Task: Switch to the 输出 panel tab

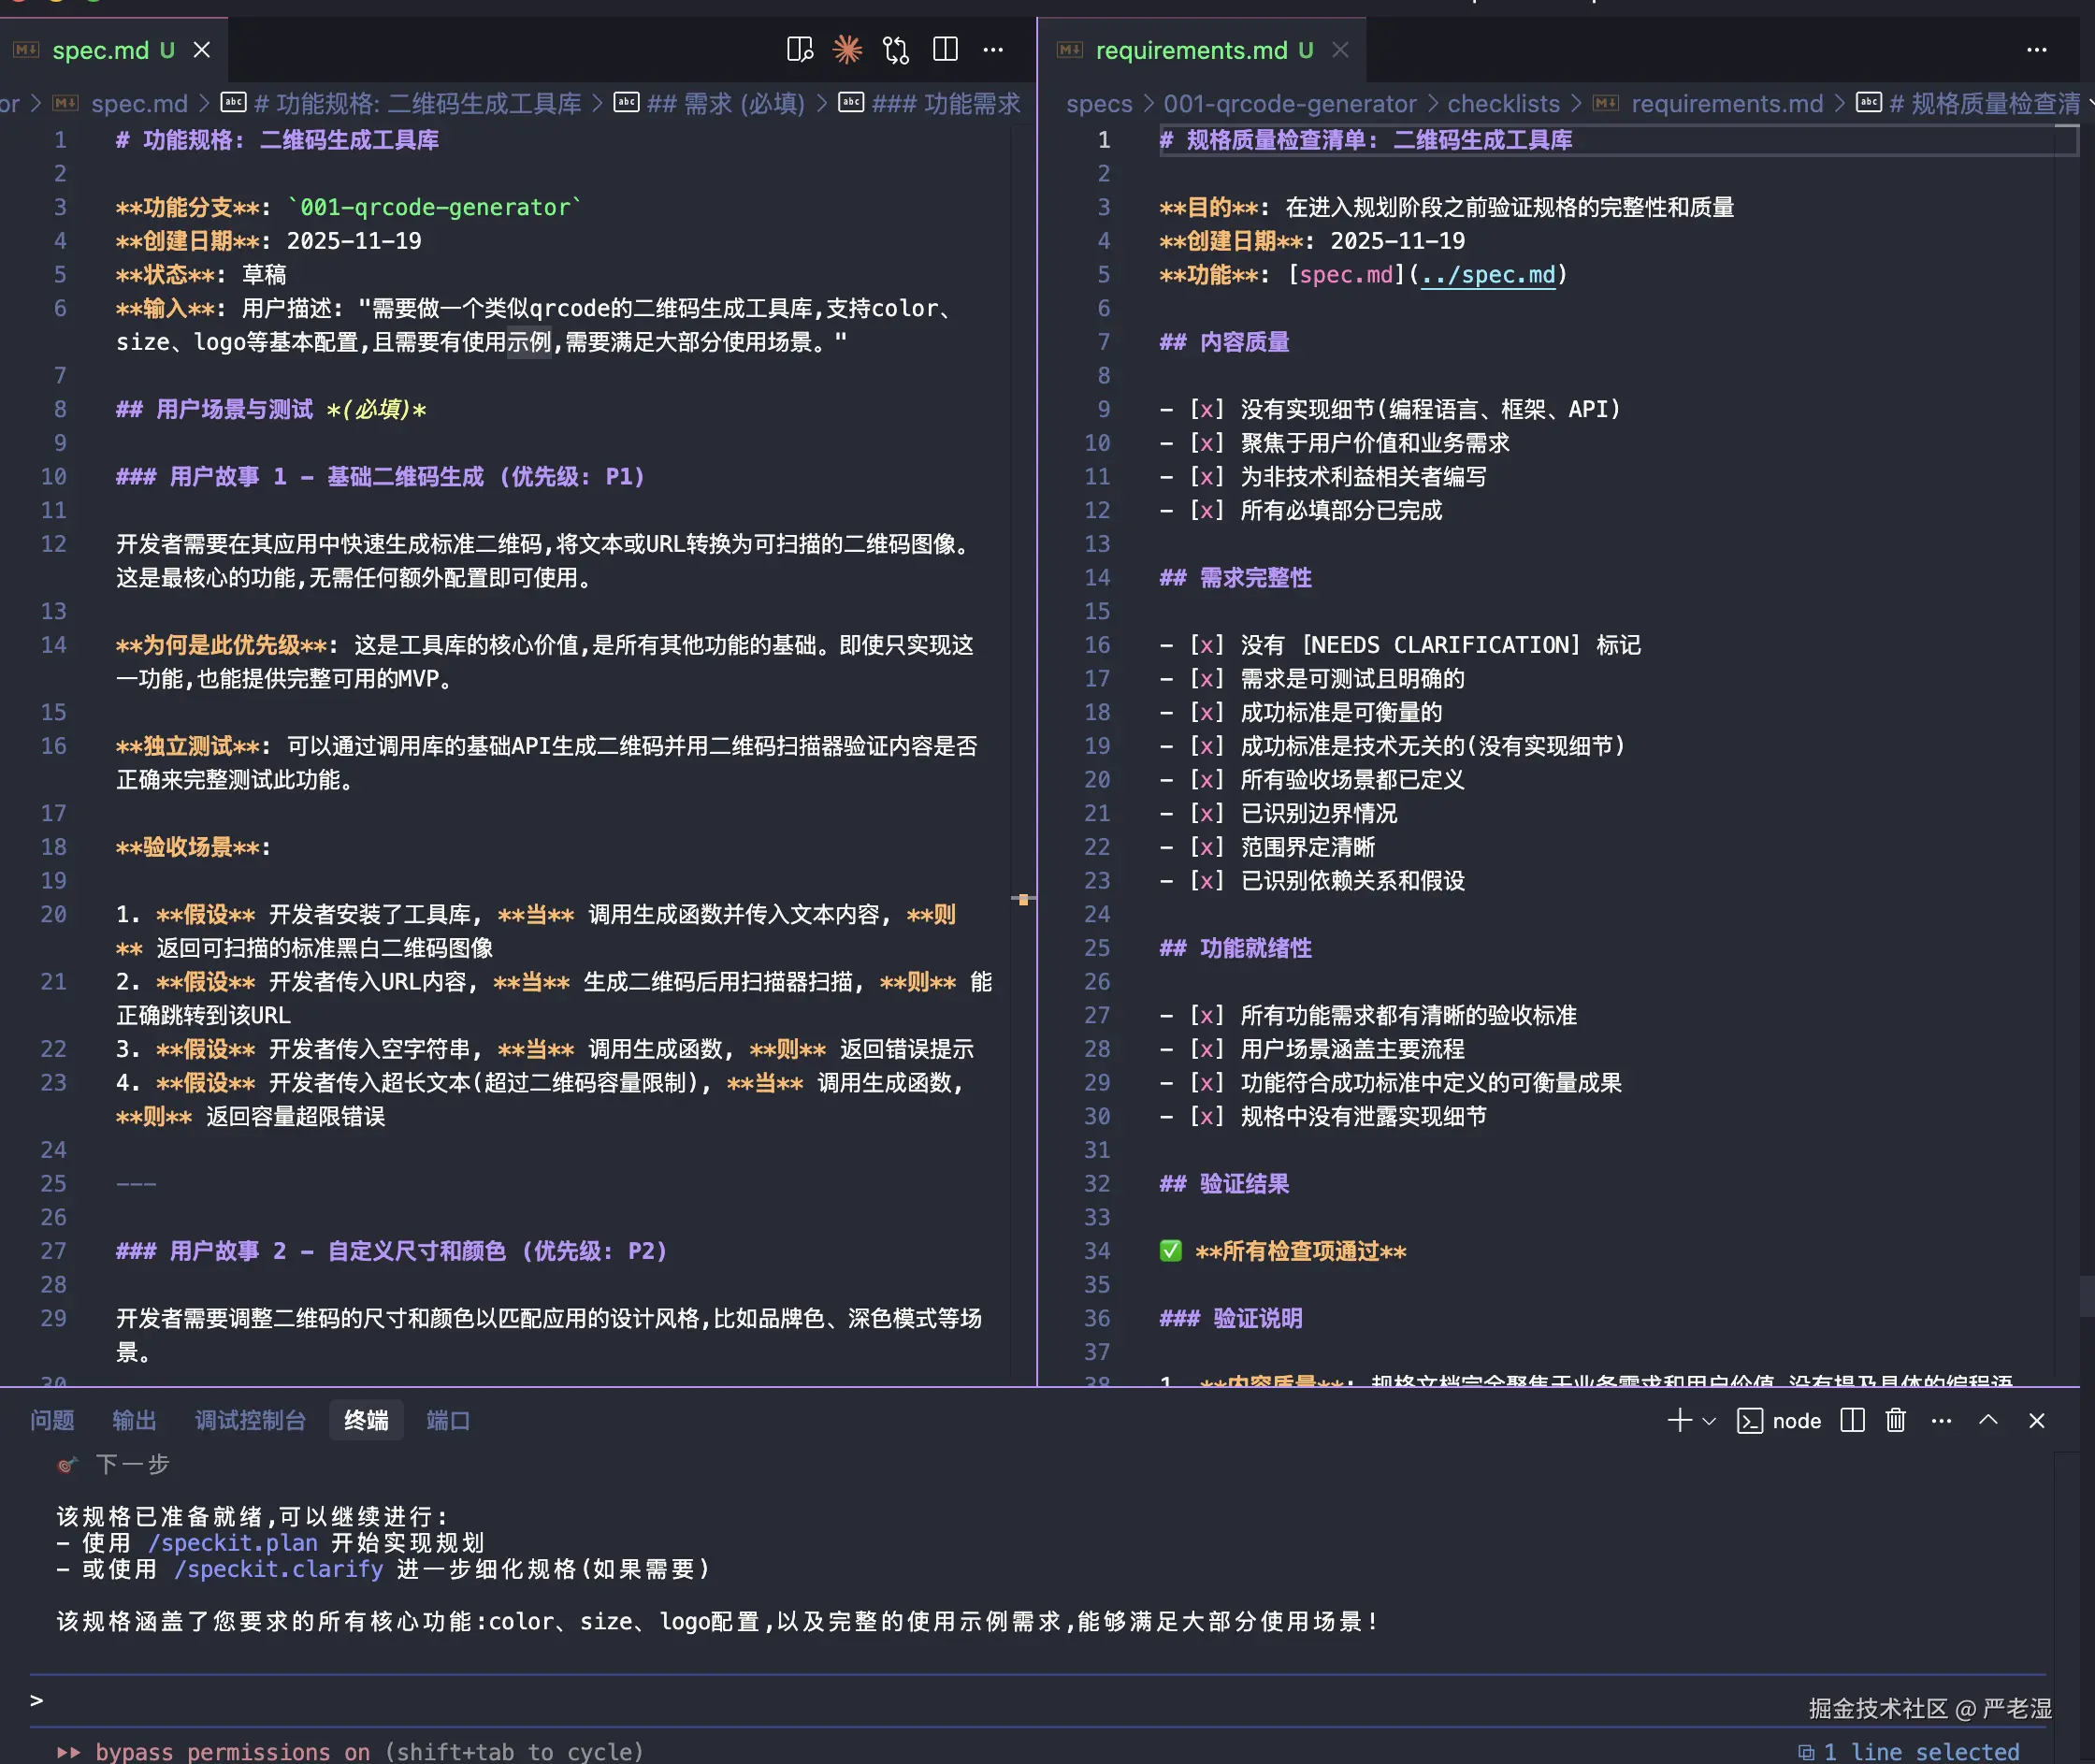Action: [x=134, y=1421]
